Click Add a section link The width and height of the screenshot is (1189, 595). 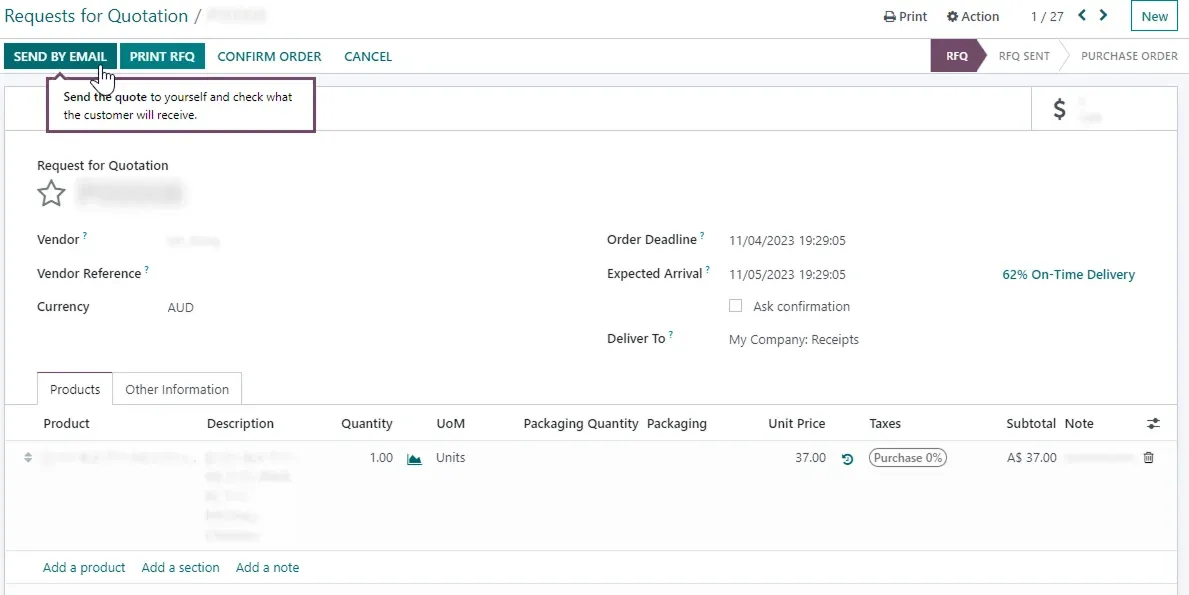[x=180, y=567]
